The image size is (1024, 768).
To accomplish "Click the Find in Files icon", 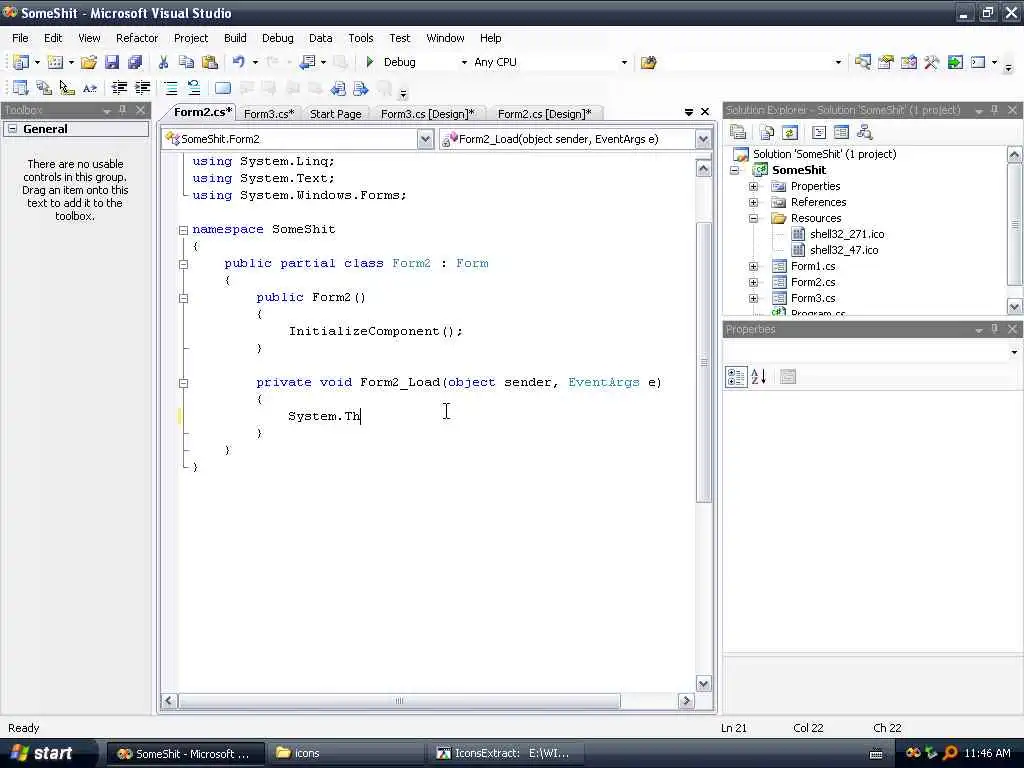I will (648, 62).
